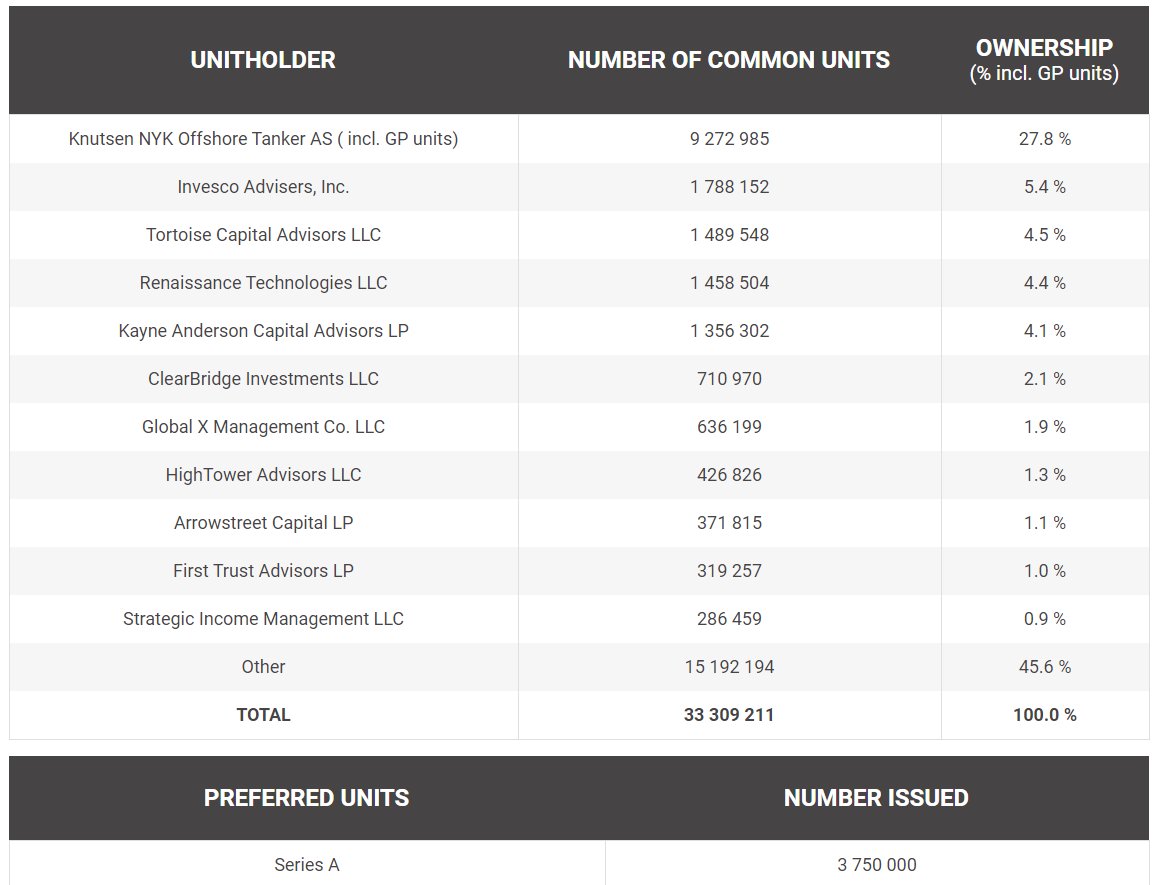Click the value 15 192 194
Screen dimensions: 1160x885
click(x=729, y=667)
